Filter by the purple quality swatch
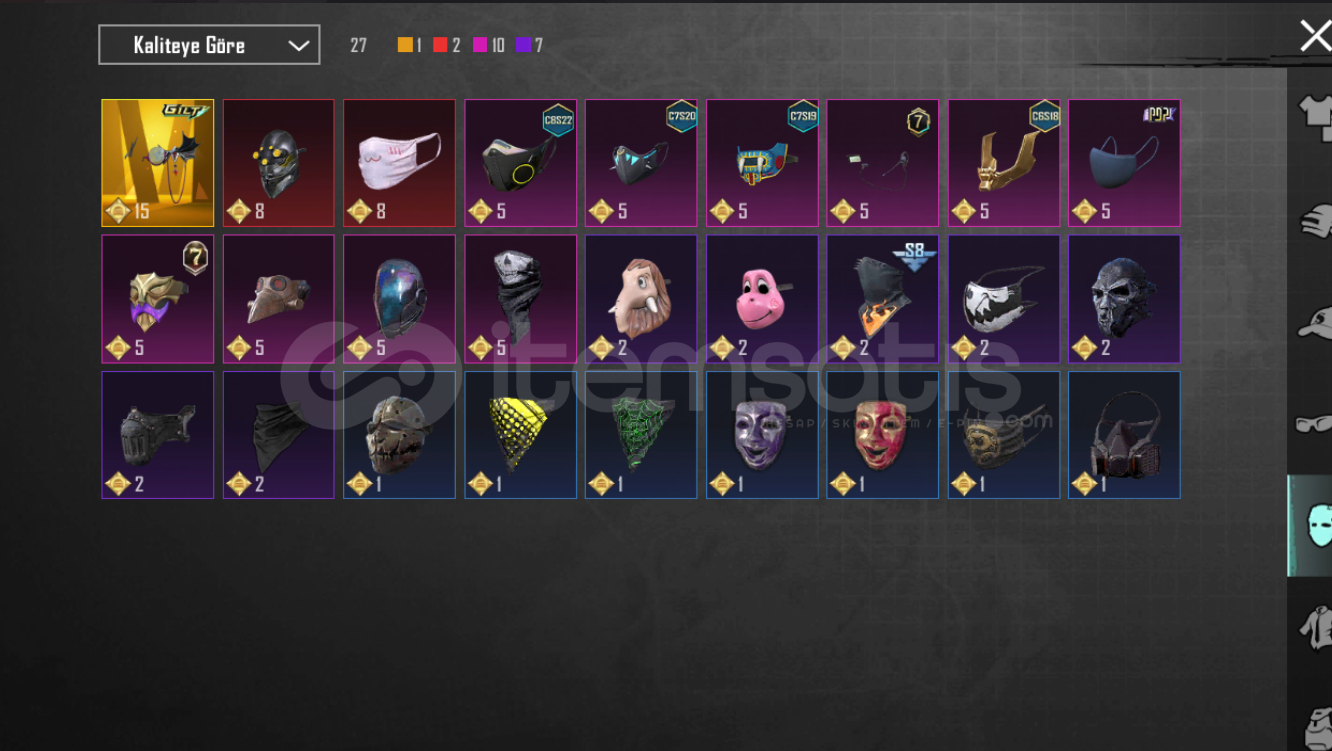1332x751 pixels. (x=523, y=45)
